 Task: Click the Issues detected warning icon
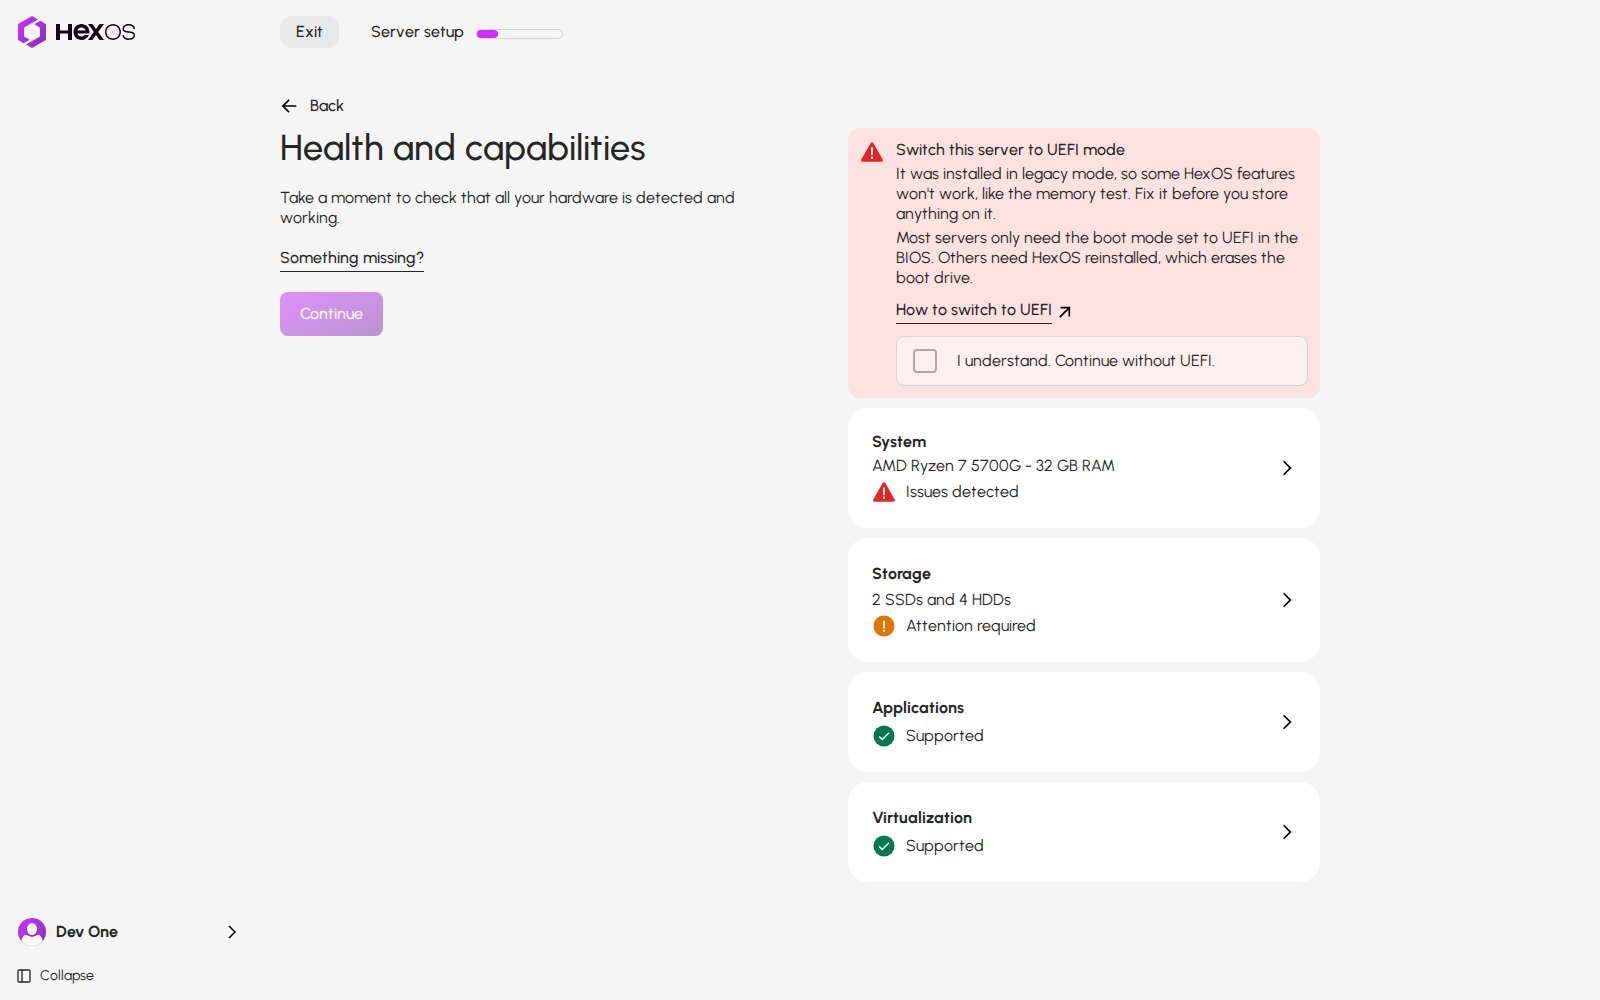click(884, 492)
